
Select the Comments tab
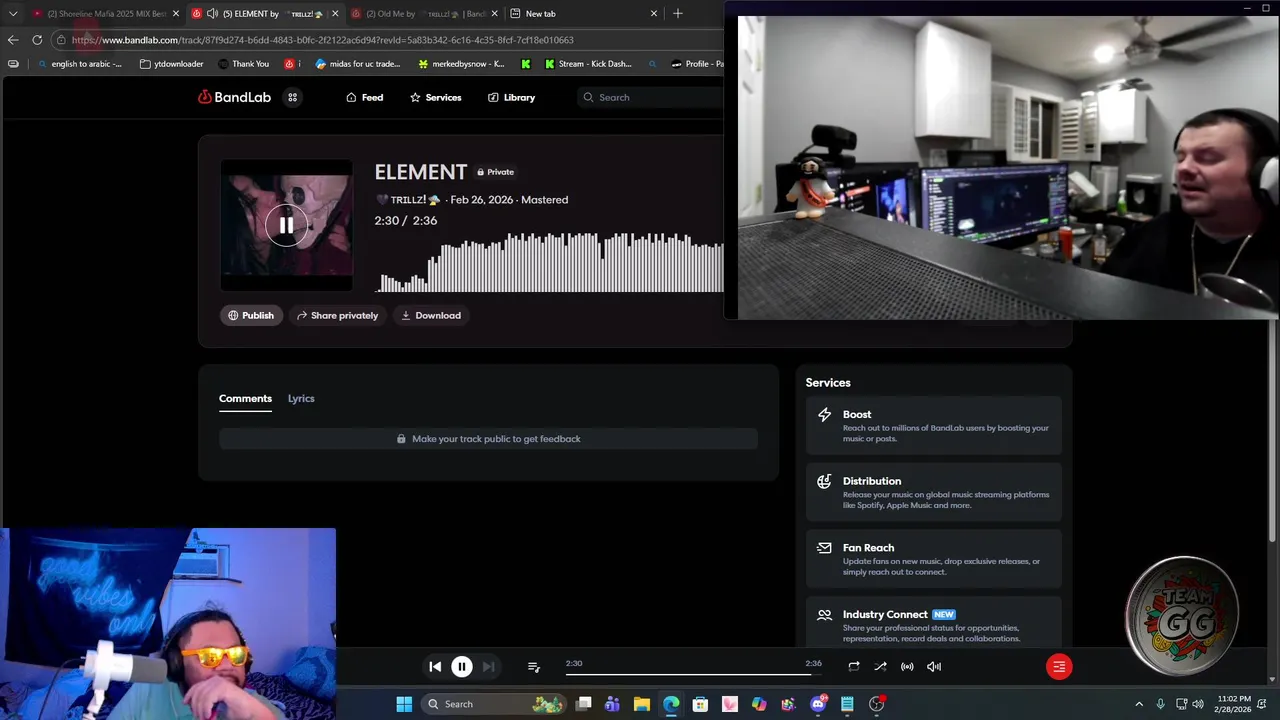click(x=245, y=398)
